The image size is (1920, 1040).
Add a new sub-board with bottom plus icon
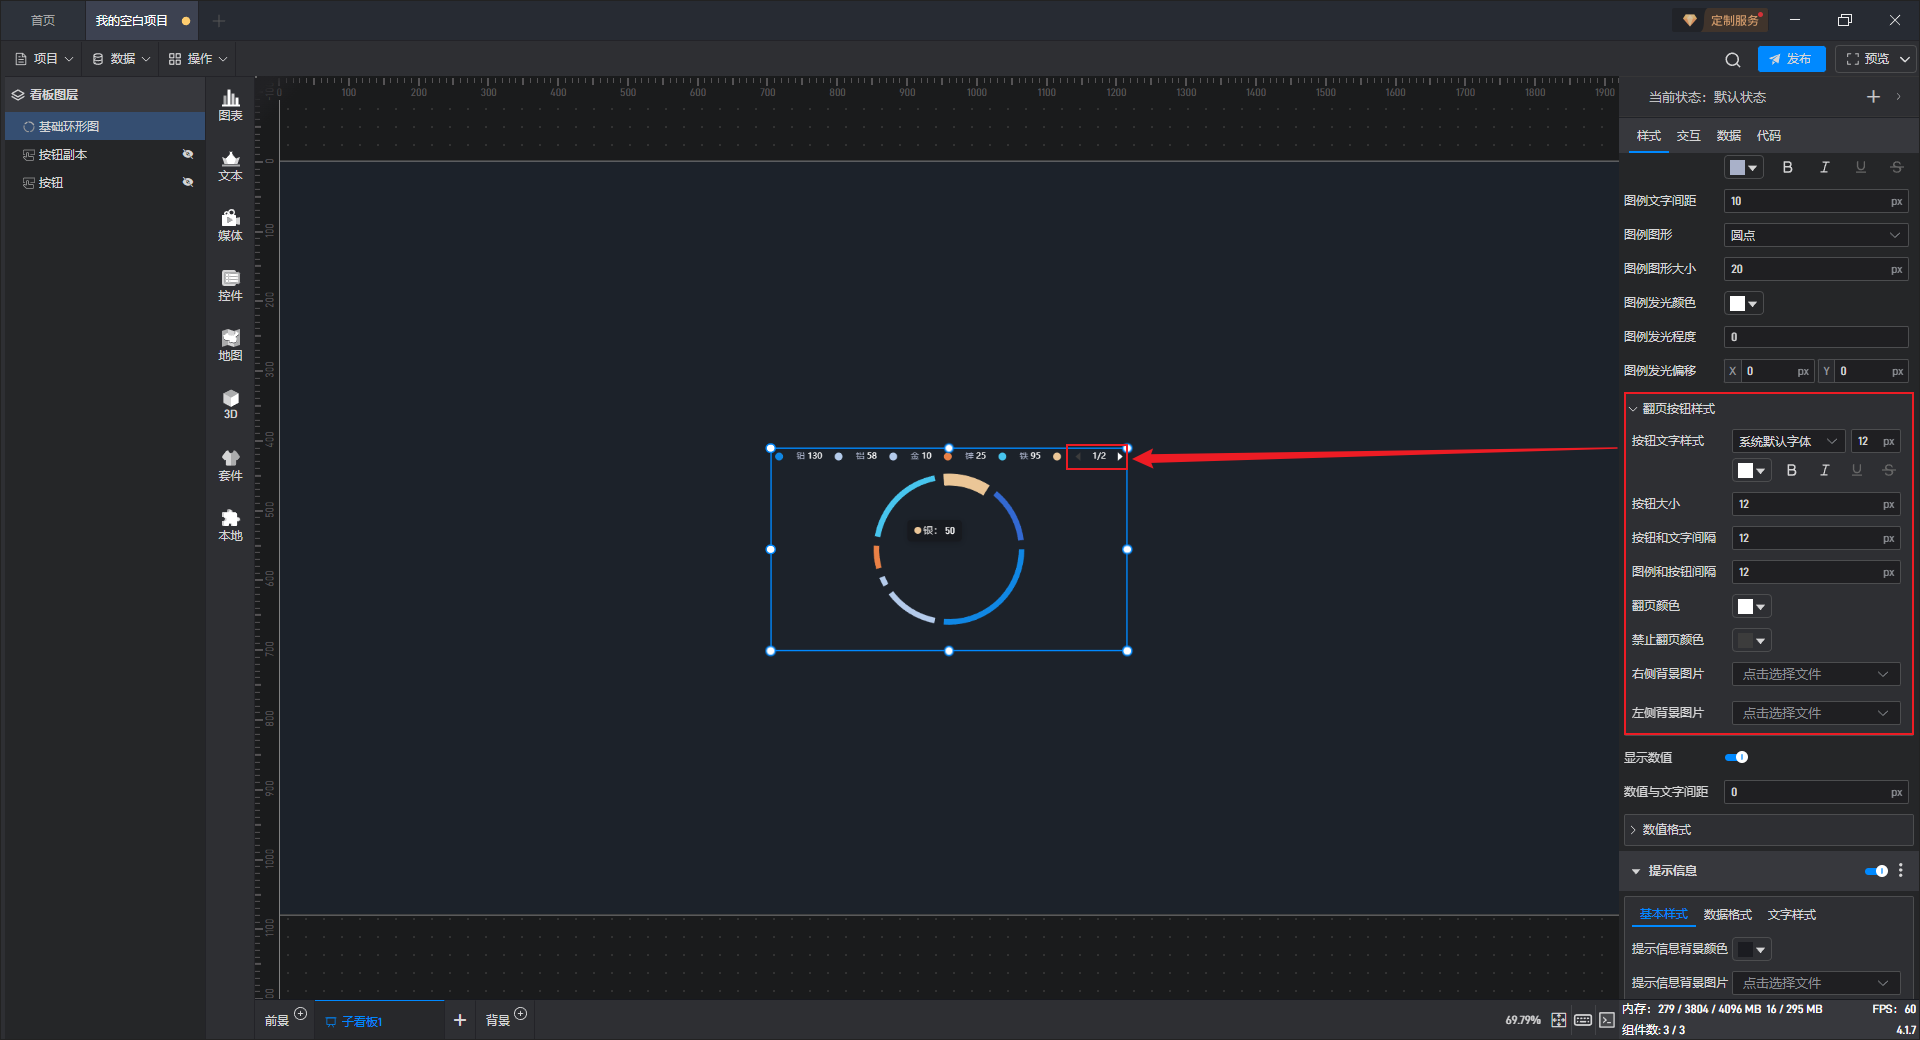460,1020
